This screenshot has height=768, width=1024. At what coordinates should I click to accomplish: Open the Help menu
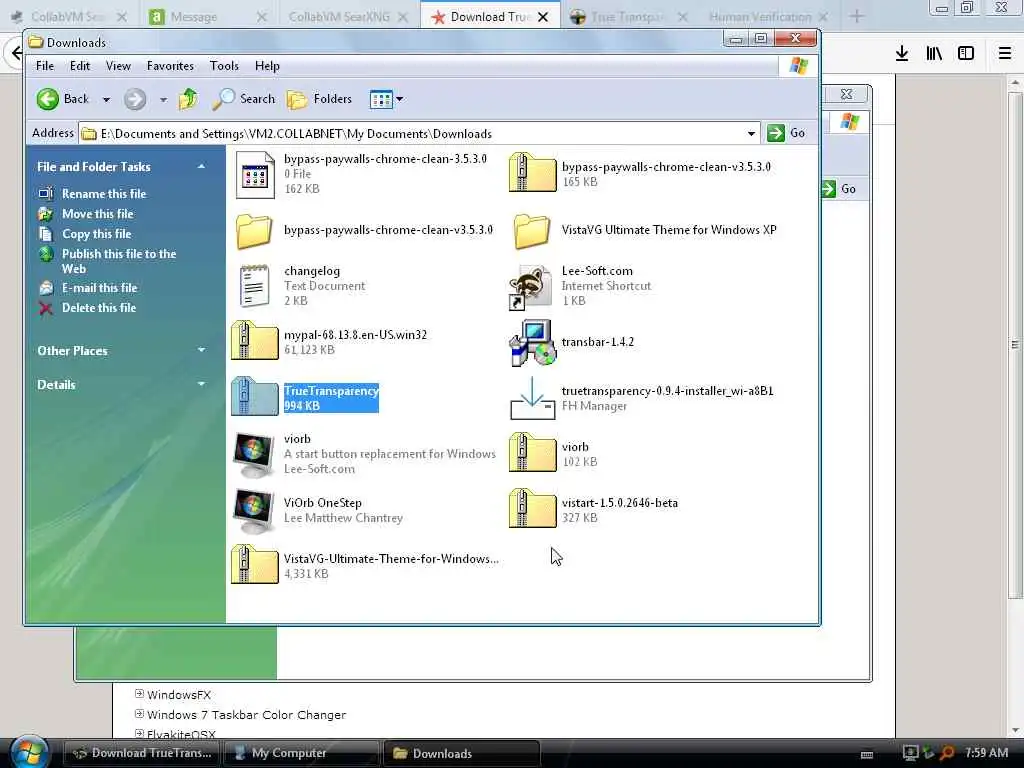[x=267, y=66]
